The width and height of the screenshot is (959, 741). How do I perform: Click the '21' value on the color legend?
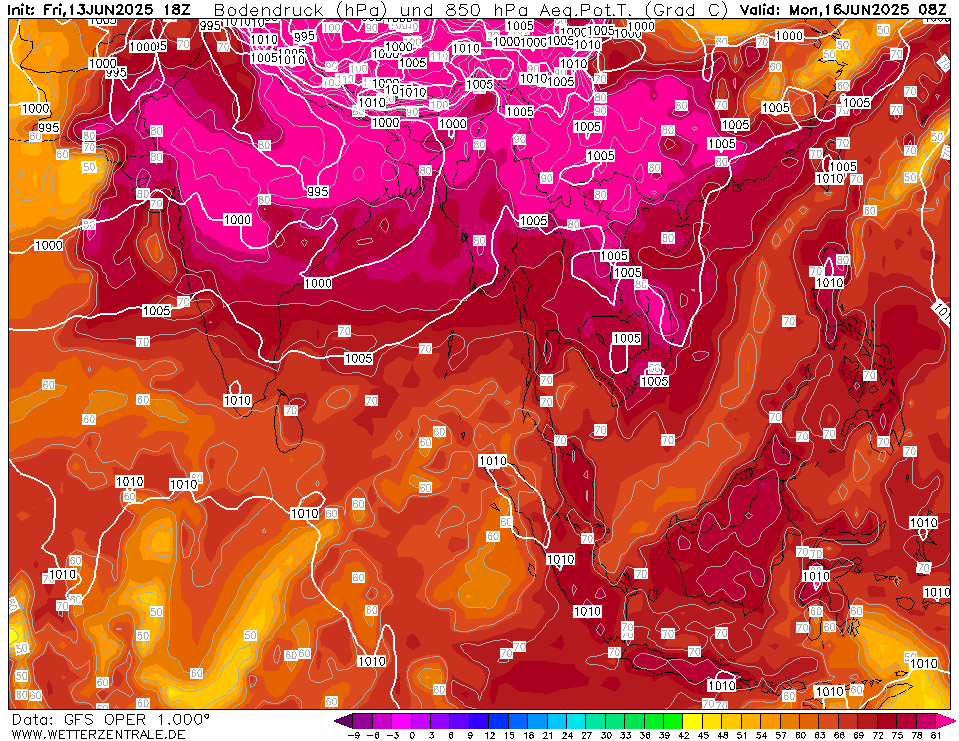coord(548,735)
